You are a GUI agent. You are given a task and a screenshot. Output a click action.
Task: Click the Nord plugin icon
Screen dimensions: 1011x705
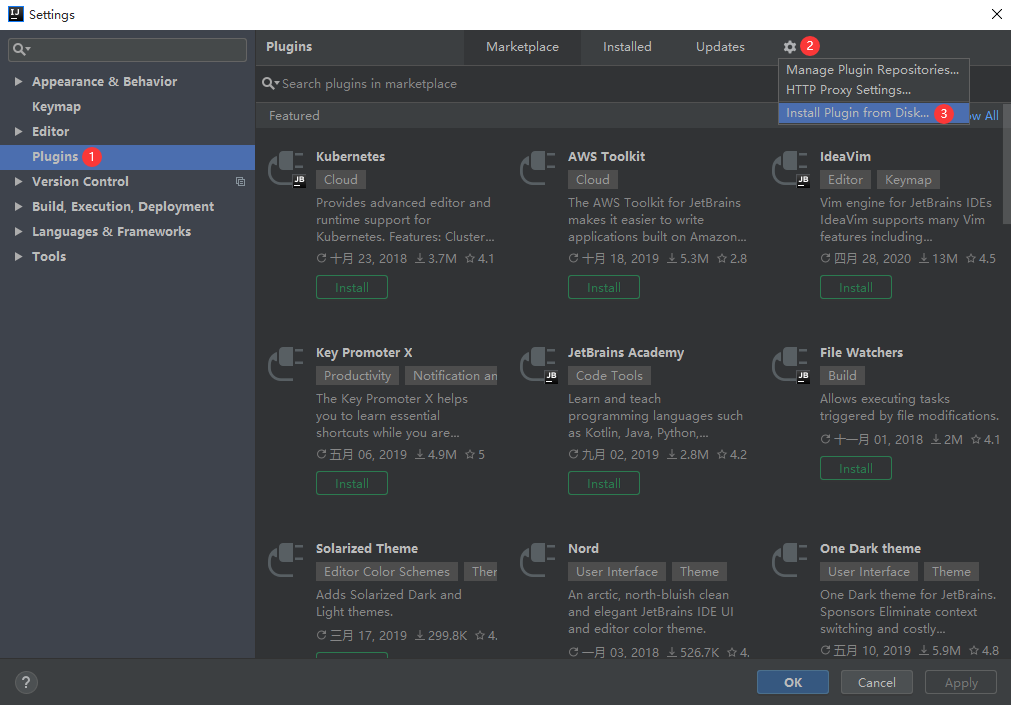(x=538, y=561)
